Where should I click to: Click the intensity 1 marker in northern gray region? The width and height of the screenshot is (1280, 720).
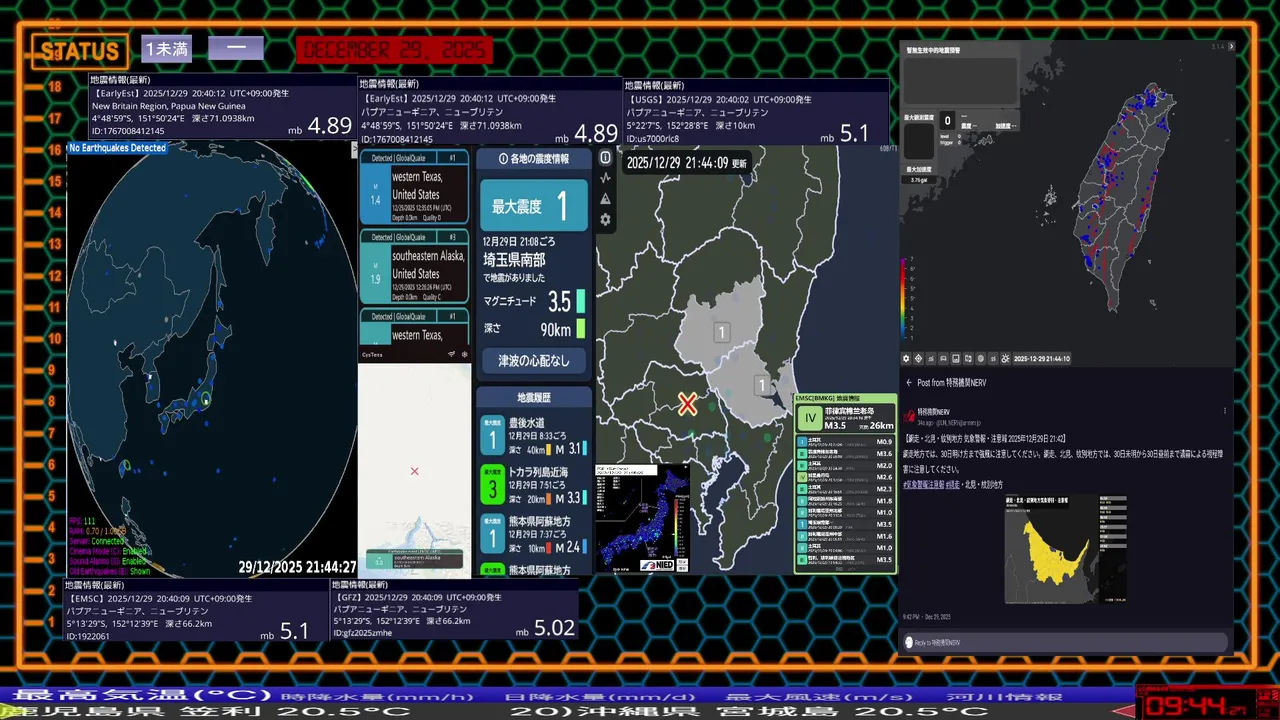[x=721, y=332]
